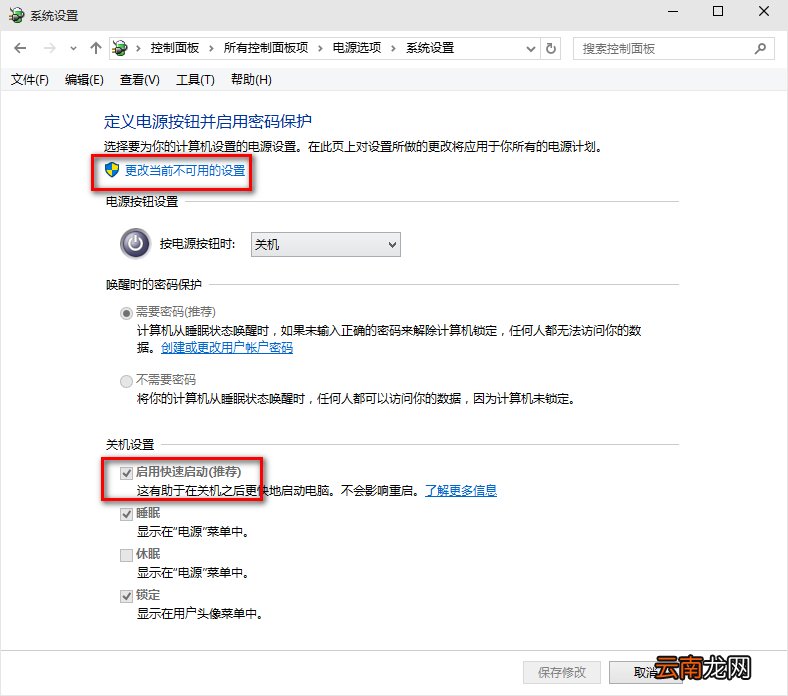Enable the 休眠 checkbox
The width and height of the screenshot is (788, 696).
126,555
